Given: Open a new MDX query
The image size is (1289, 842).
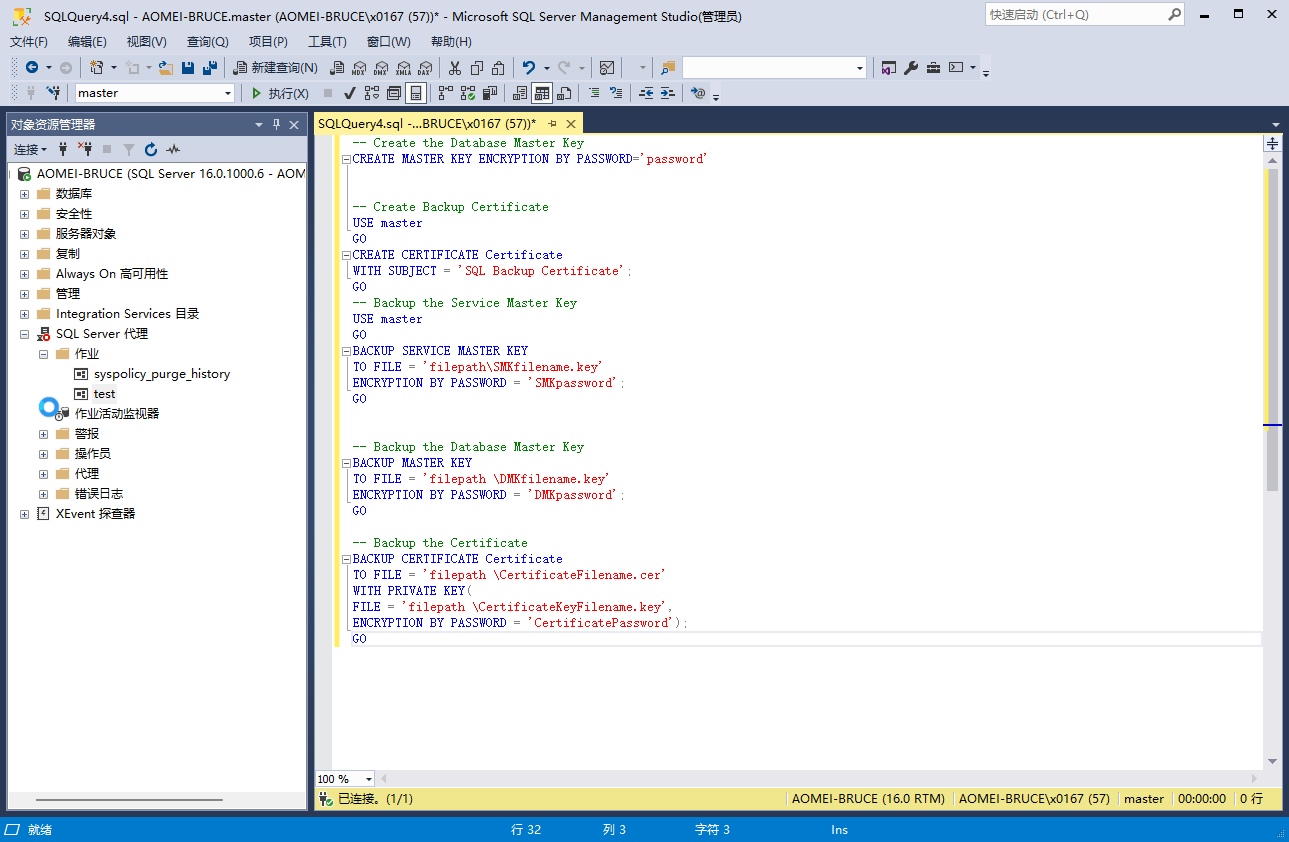Looking at the screenshot, I should [x=359, y=67].
